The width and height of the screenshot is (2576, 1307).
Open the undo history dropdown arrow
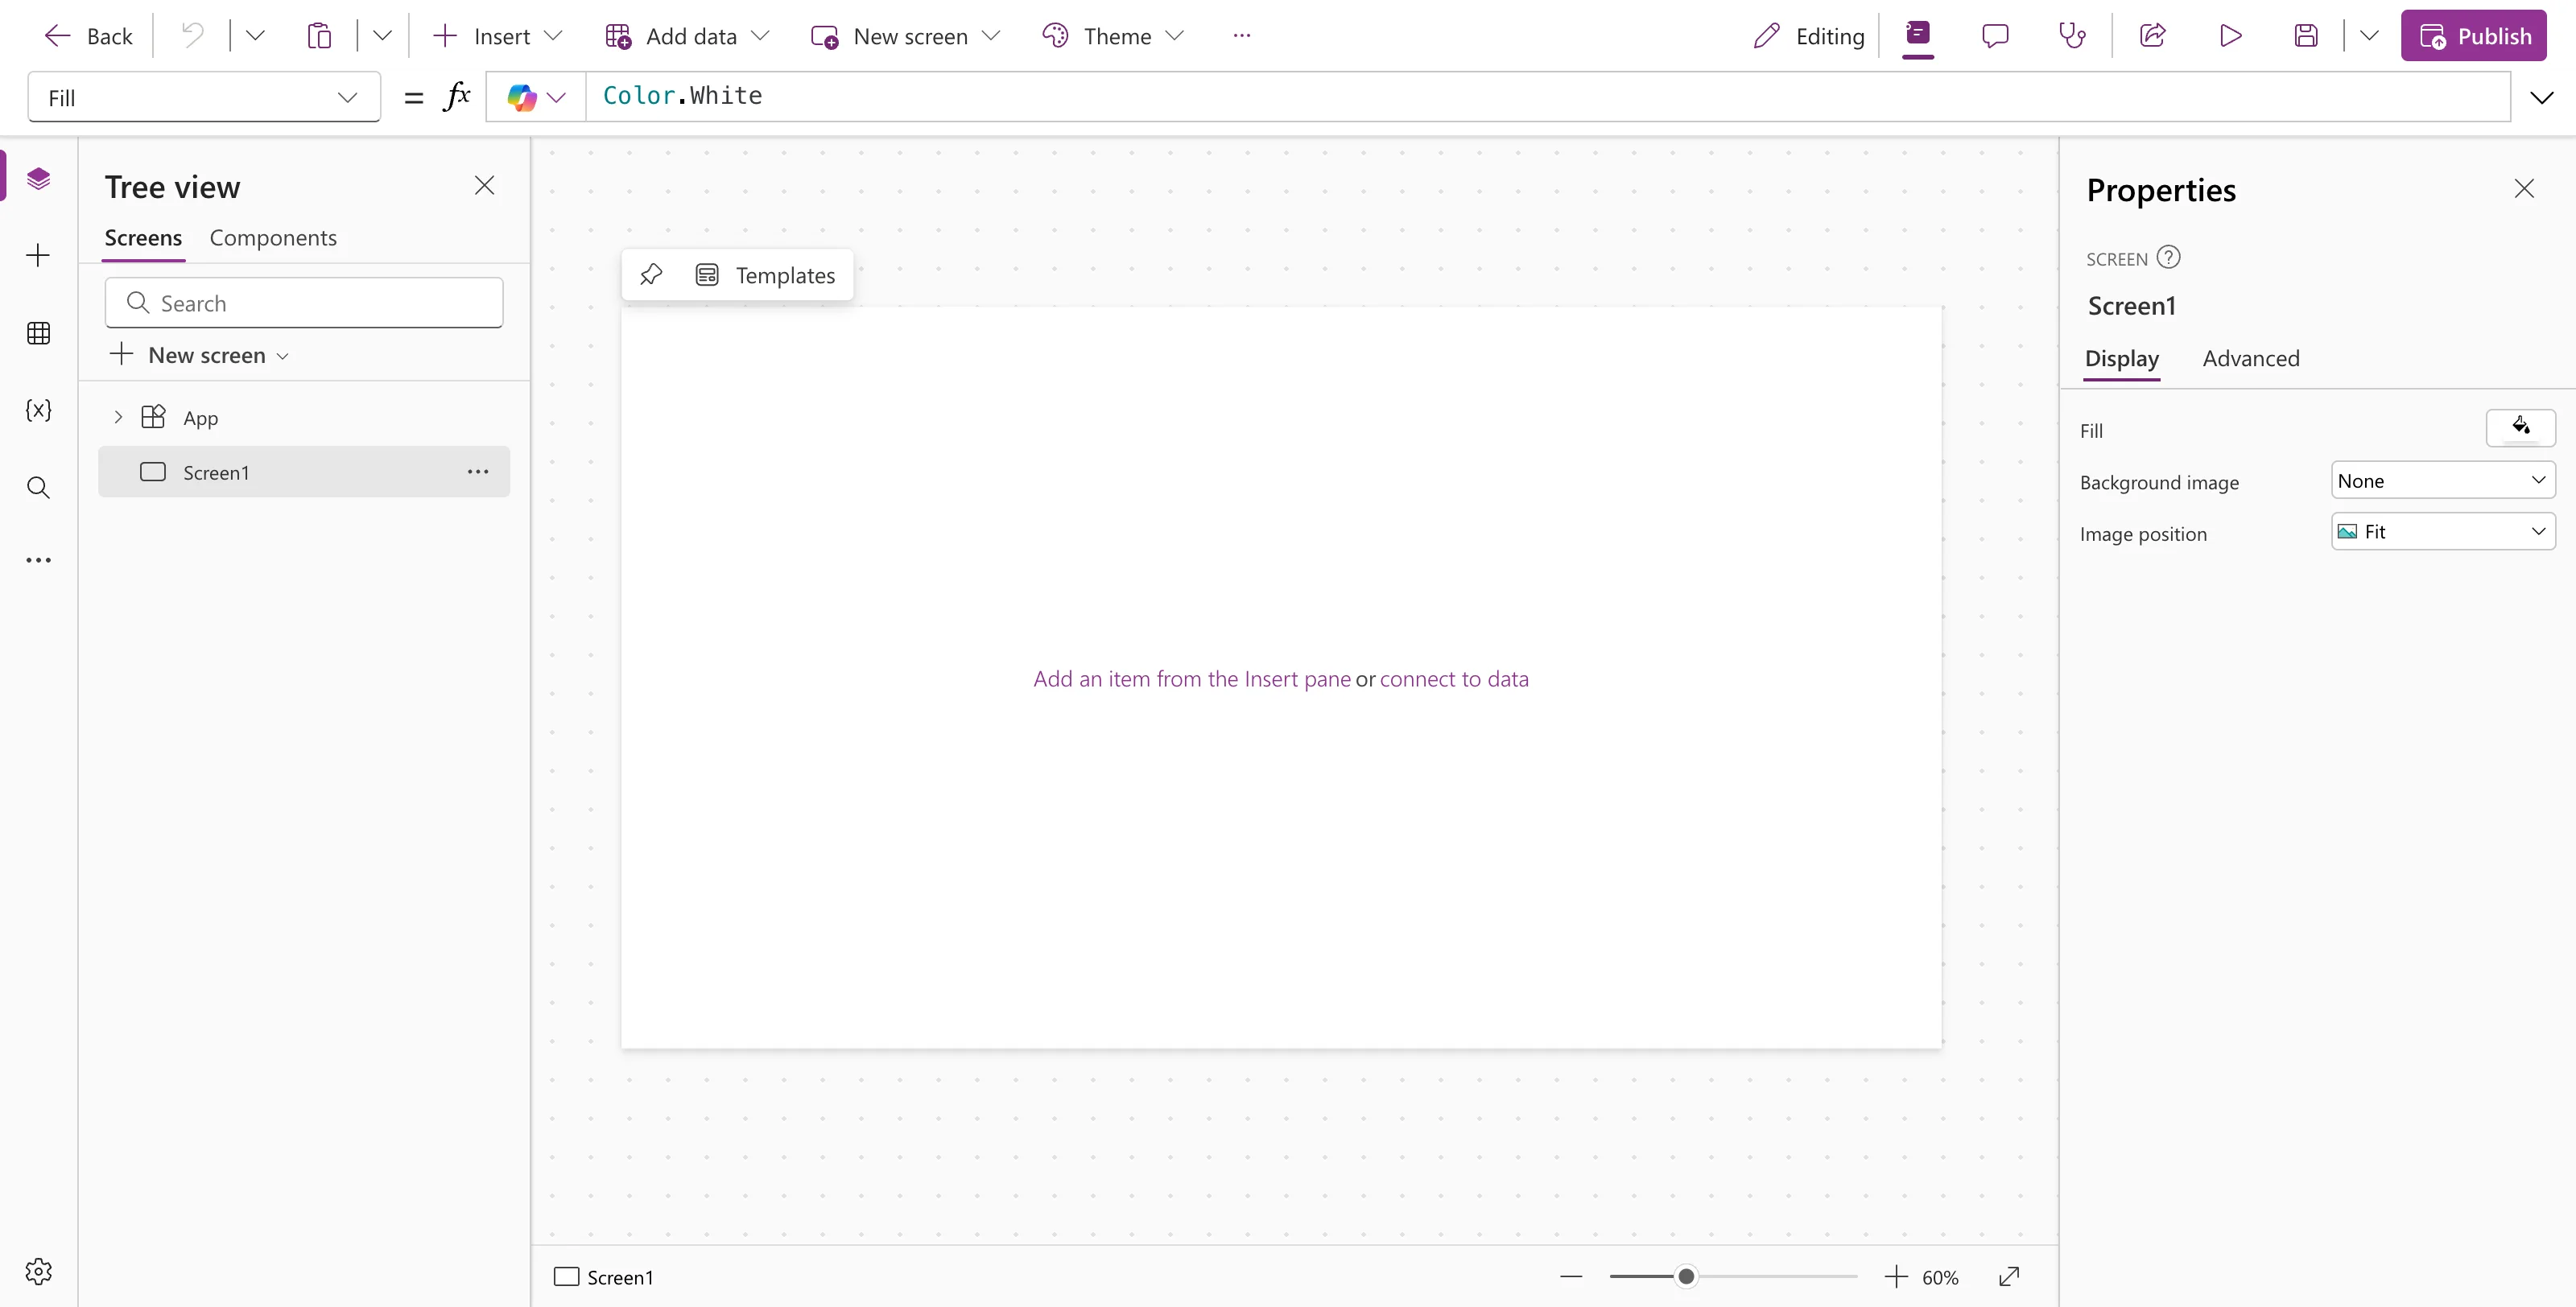click(x=255, y=36)
